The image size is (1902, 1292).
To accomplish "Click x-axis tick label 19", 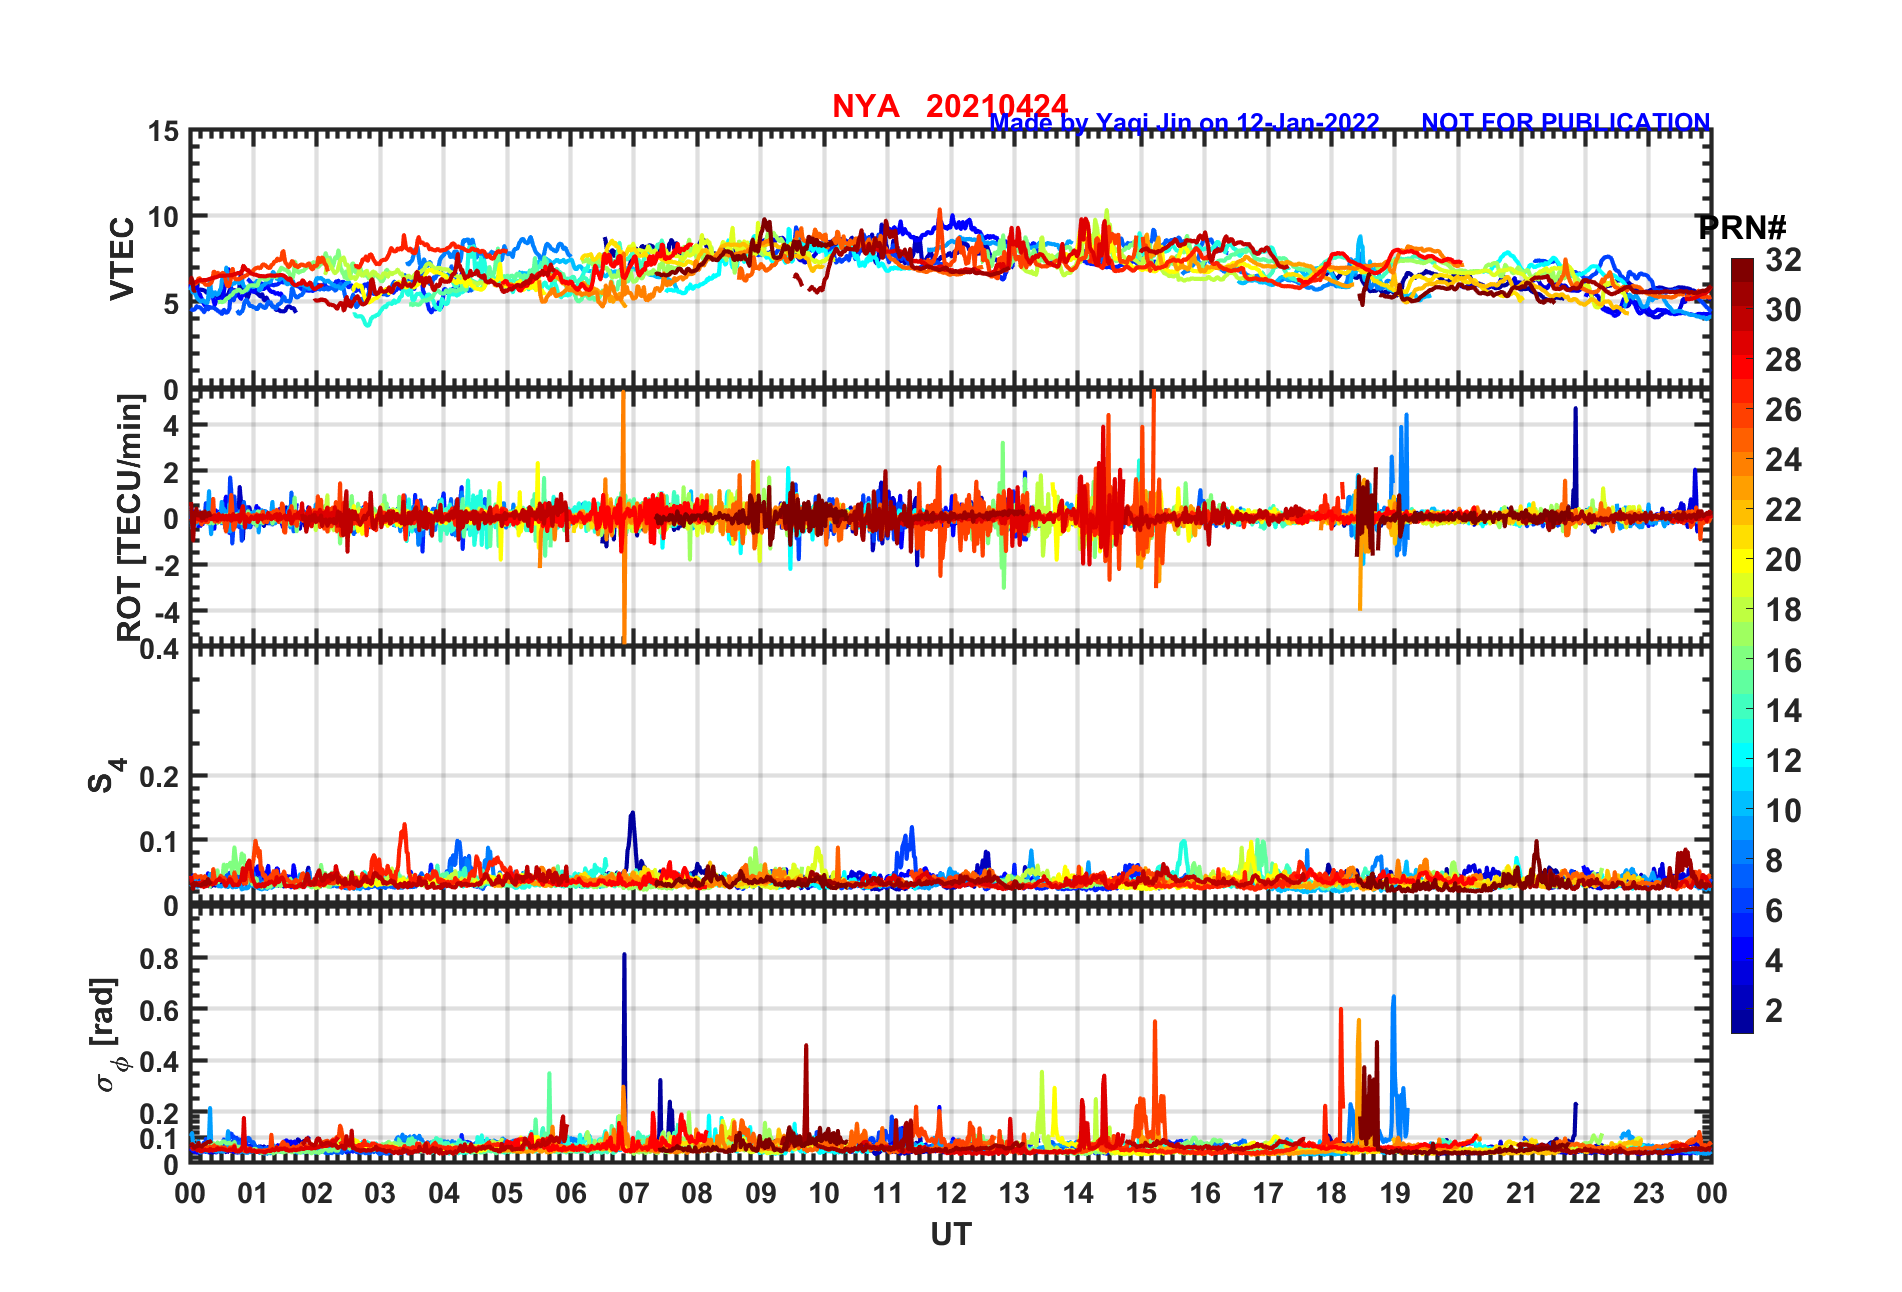I will [x=1395, y=1193].
